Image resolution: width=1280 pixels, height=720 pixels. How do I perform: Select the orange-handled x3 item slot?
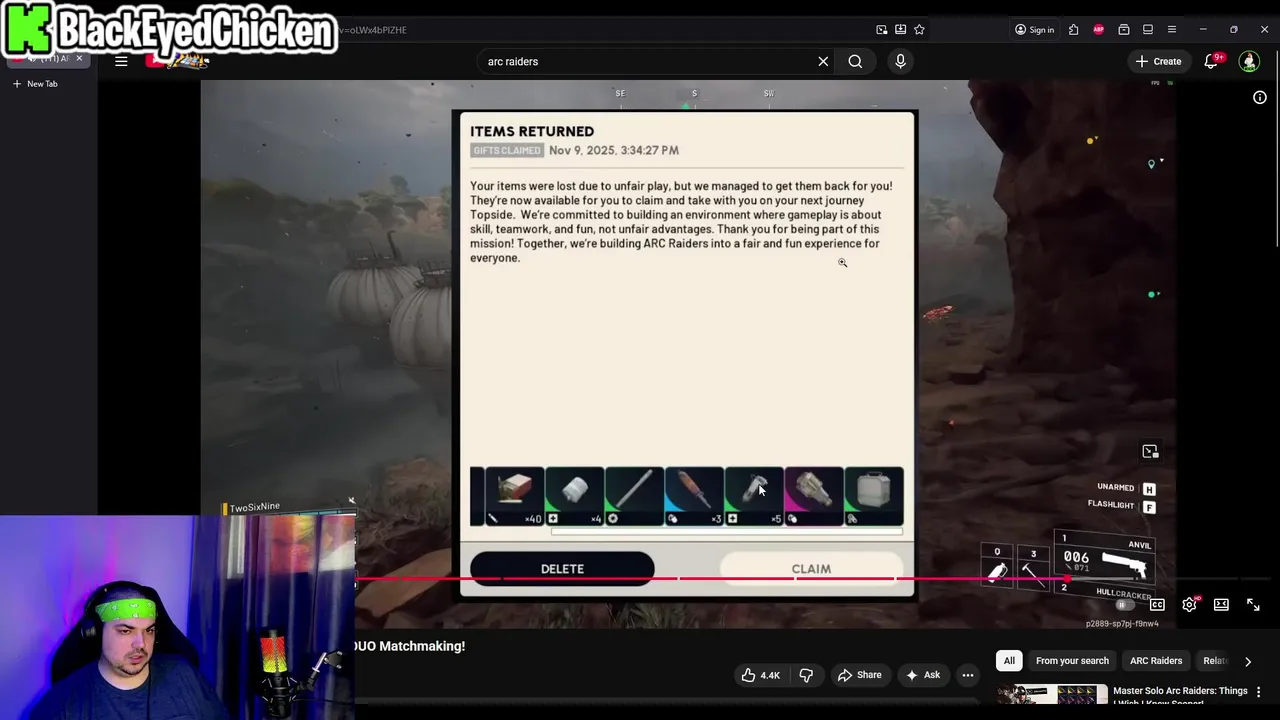[694, 496]
